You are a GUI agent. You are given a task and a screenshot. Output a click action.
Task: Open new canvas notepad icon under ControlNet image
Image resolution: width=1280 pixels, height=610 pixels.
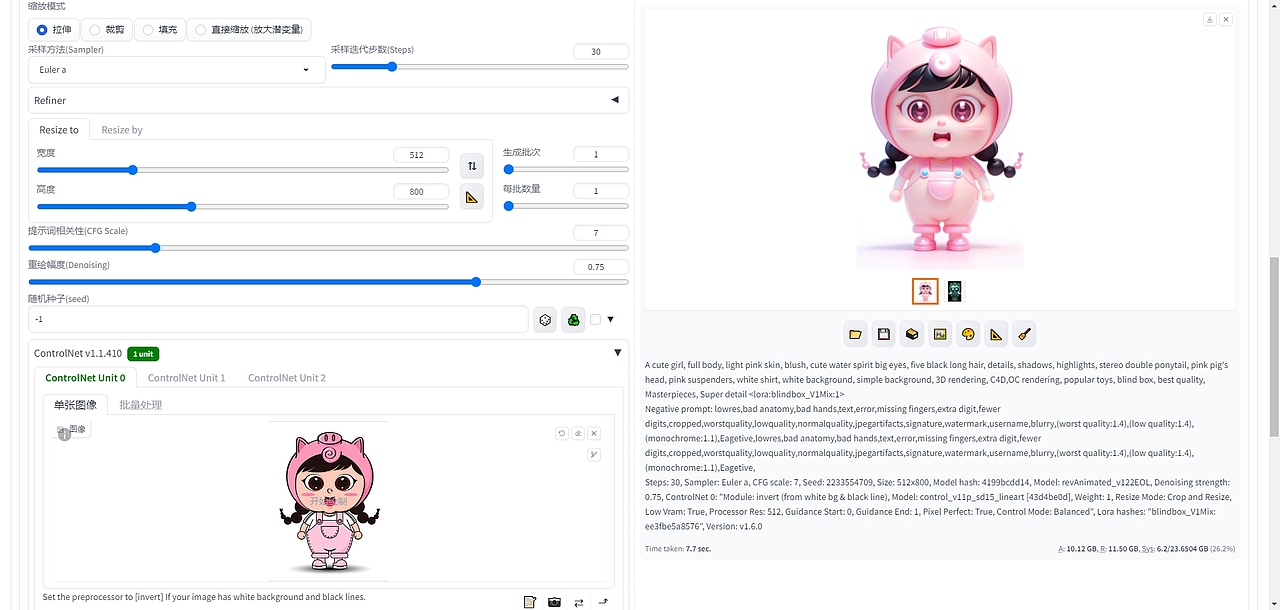(x=530, y=602)
